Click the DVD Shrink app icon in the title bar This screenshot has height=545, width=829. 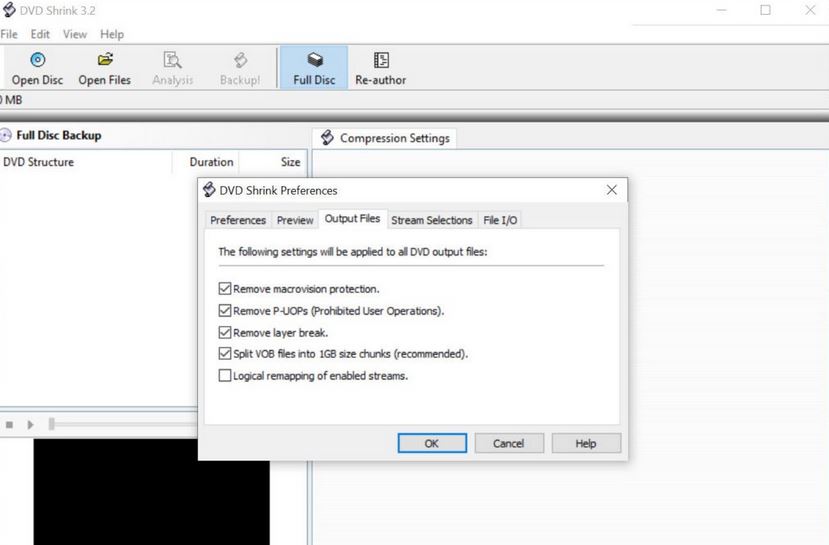pos(9,10)
